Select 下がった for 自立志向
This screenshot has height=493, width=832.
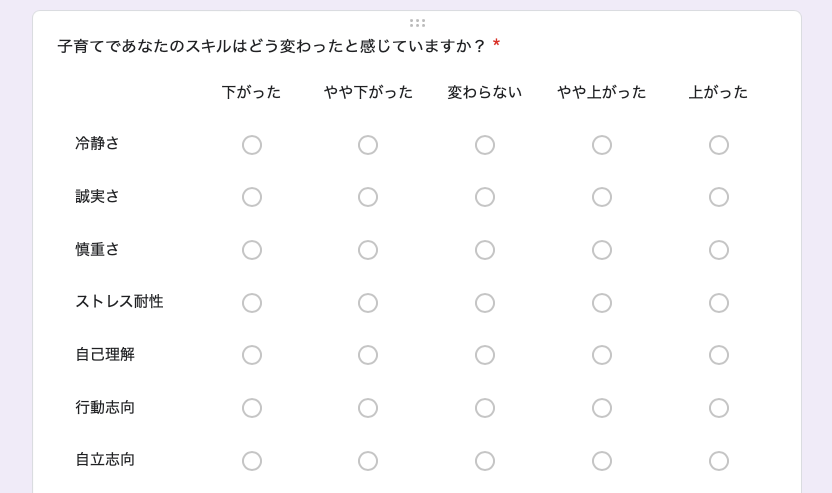(252, 461)
